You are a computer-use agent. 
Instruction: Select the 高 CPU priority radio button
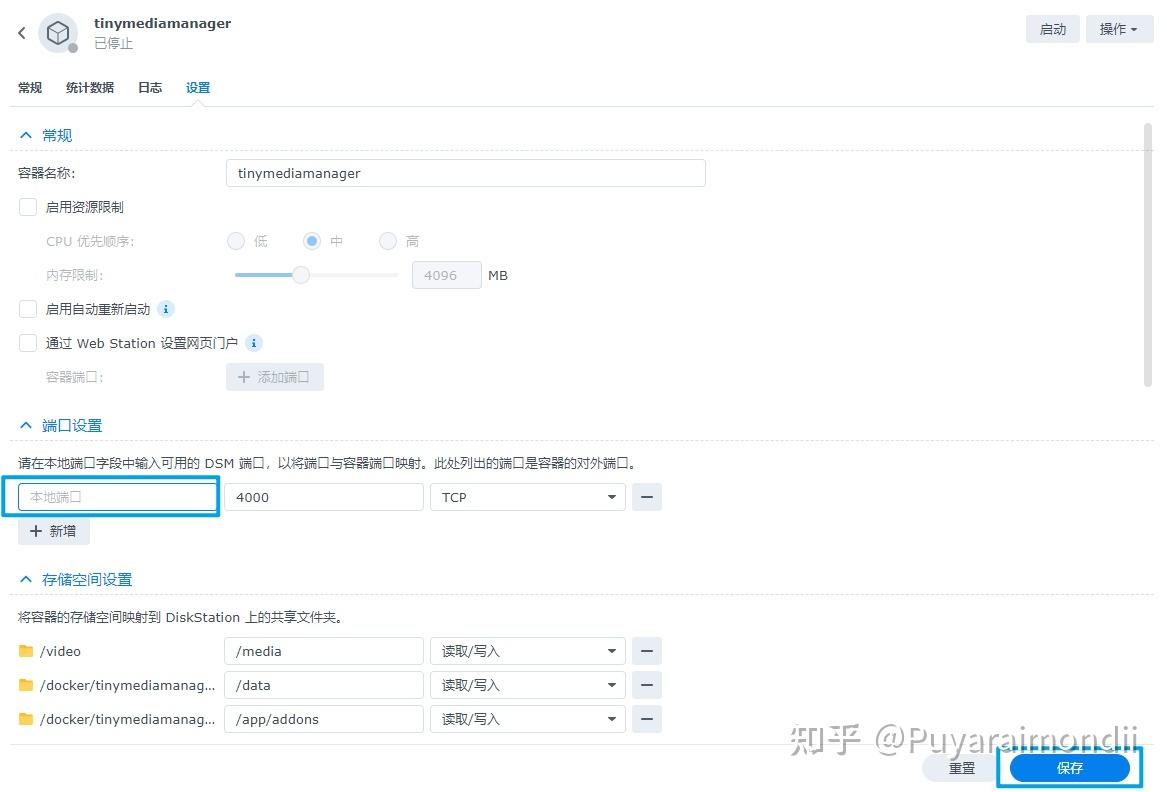(x=388, y=240)
